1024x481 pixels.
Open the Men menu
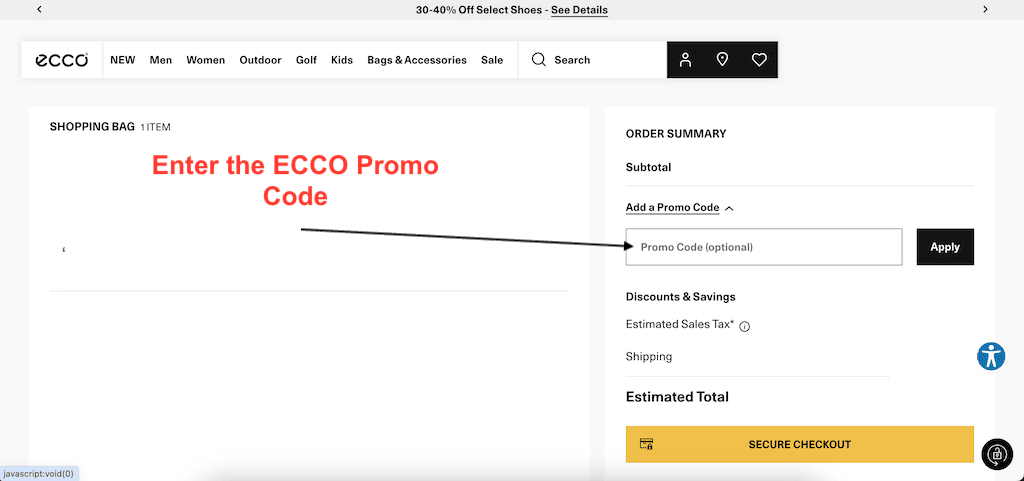(x=161, y=60)
